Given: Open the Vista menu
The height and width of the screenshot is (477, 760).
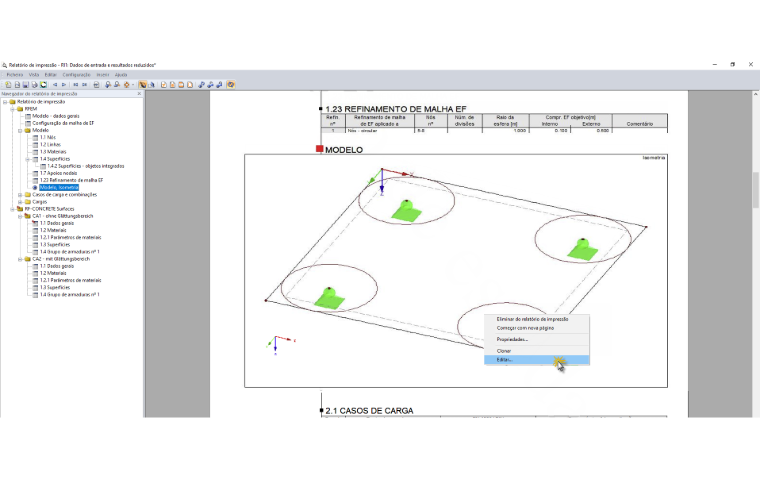Looking at the screenshot, I should [33, 75].
